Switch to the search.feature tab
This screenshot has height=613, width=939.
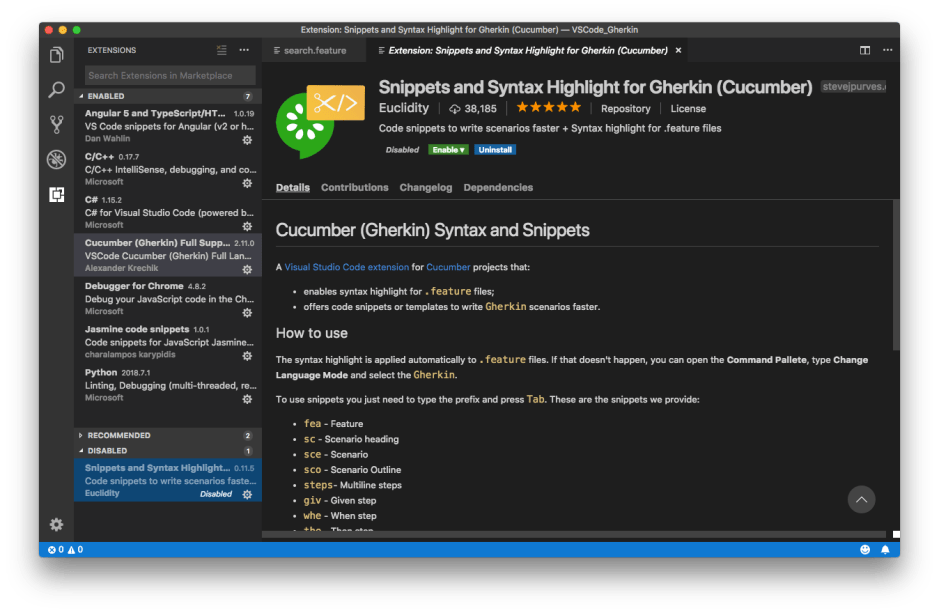pyautogui.click(x=314, y=50)
